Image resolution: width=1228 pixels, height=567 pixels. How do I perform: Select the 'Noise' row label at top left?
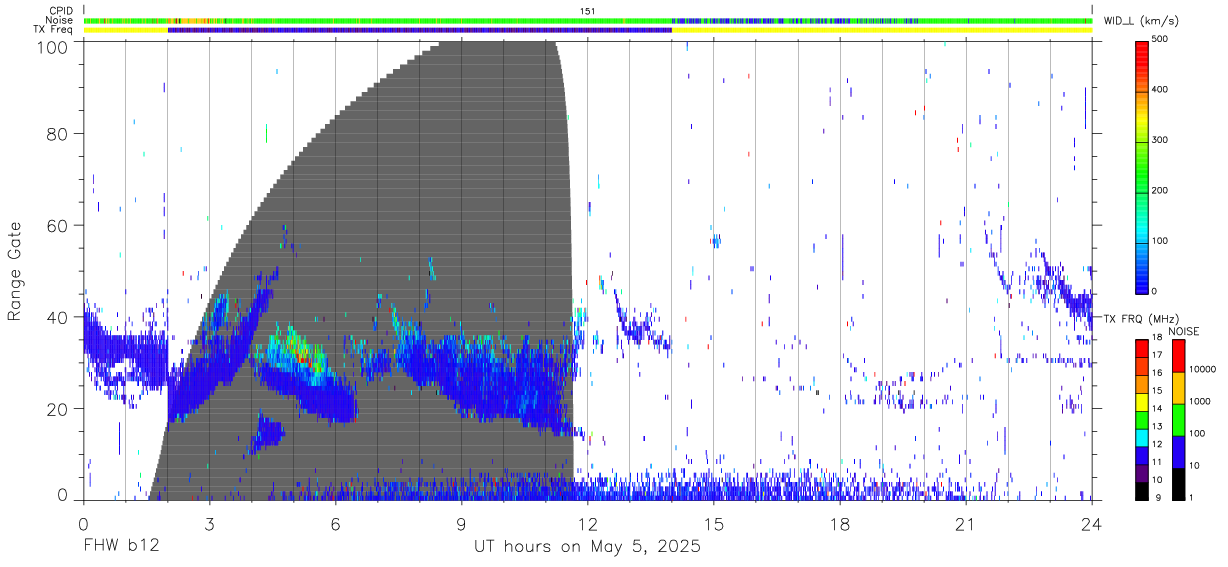[x=61, y=20]
